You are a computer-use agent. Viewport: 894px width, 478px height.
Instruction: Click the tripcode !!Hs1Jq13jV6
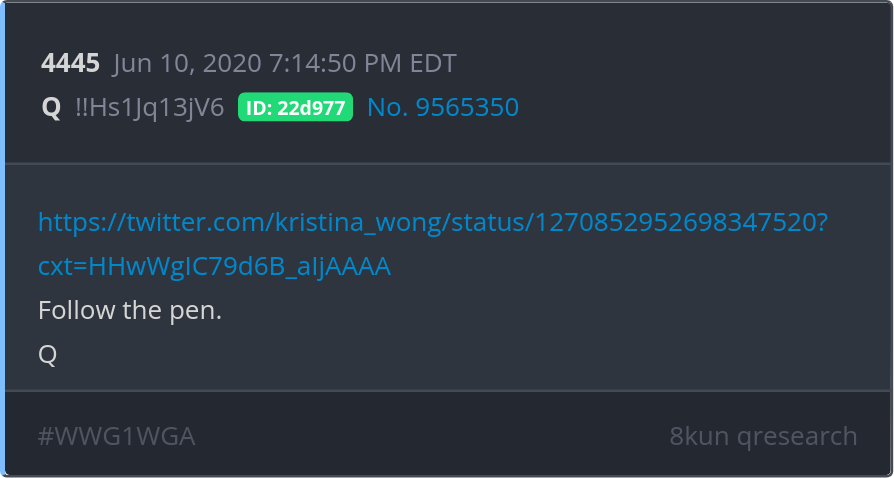point(150,108)
